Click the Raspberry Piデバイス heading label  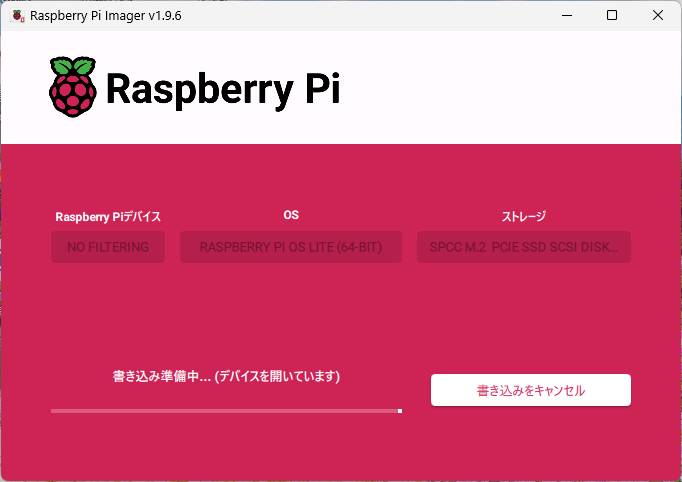pyautogui.click(x=108, y=216)
